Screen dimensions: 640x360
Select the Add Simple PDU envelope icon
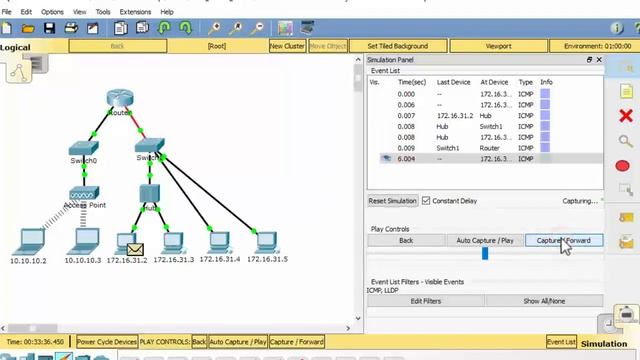[x=626, y=218]
